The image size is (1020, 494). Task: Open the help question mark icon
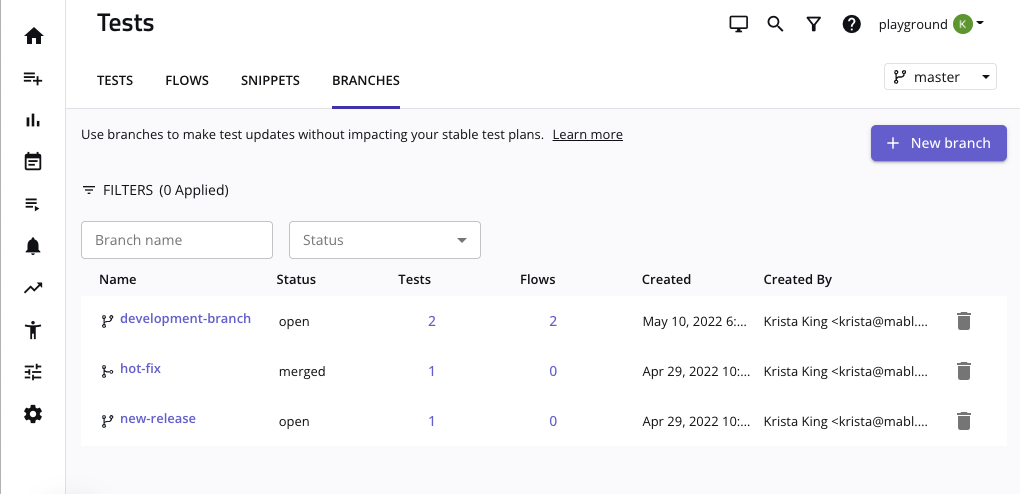click(x=851, y=24)
